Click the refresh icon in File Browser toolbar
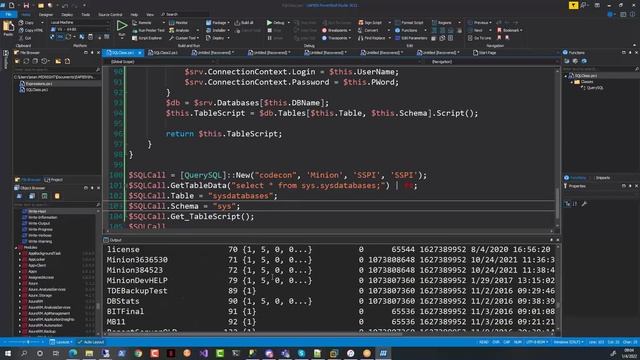 click(x=26, y=61)
